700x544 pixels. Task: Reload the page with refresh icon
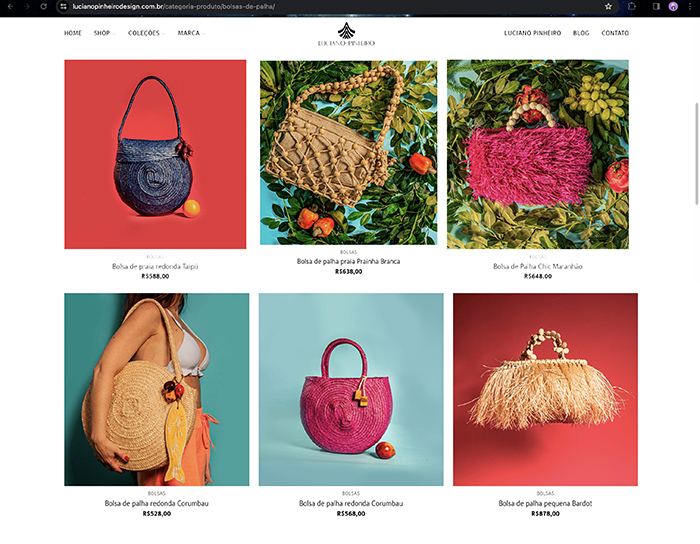(x=43, y=6)
